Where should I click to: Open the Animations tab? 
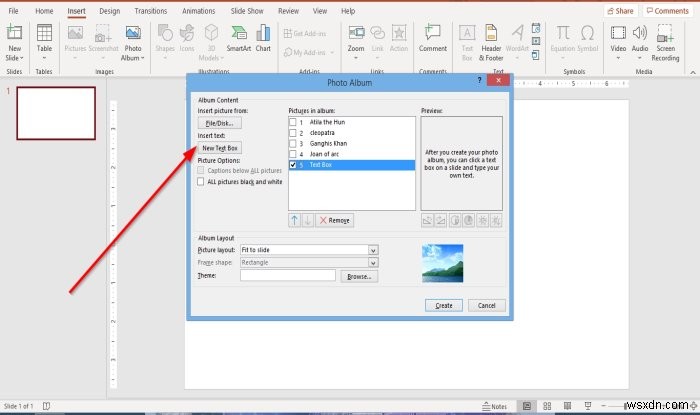(x=198, y=11)
